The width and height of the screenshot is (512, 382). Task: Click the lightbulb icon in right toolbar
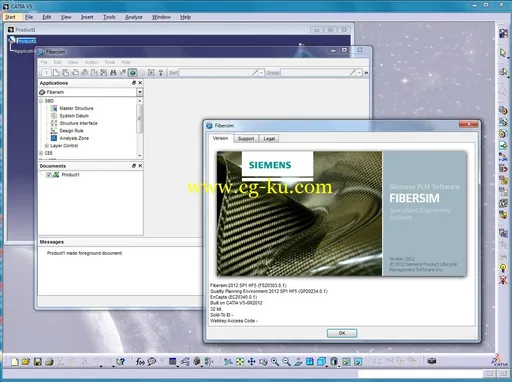(x=503, y=268)
